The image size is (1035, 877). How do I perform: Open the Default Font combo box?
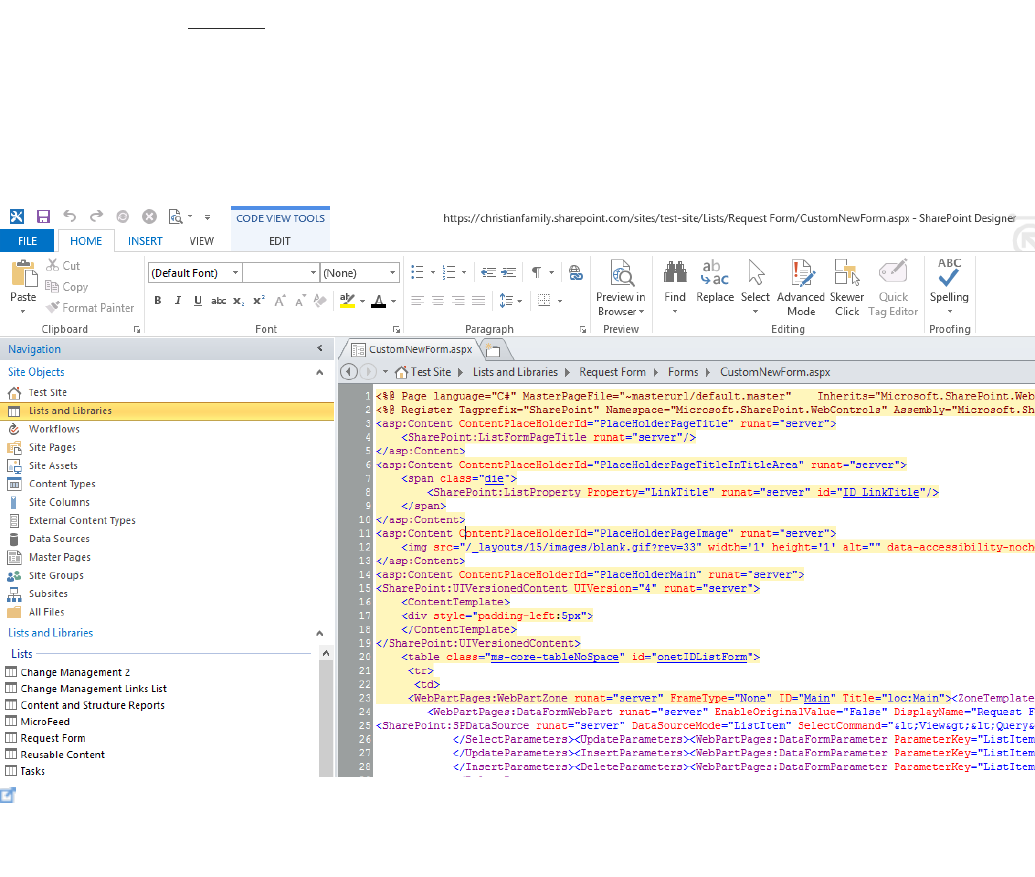pos(195,273)
